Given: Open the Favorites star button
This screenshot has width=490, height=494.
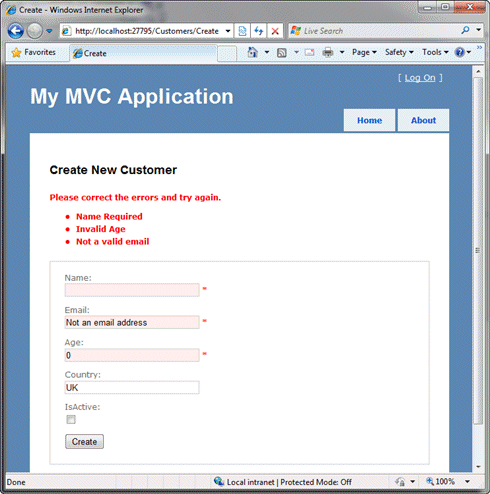Looking at the screenshot, I should (x=34, y=52).
